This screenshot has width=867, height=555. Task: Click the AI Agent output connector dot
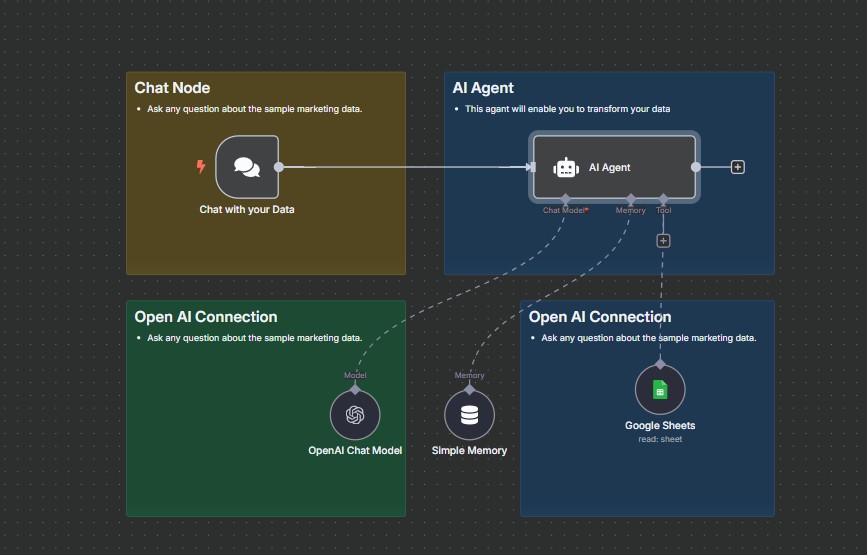[696, 167]
